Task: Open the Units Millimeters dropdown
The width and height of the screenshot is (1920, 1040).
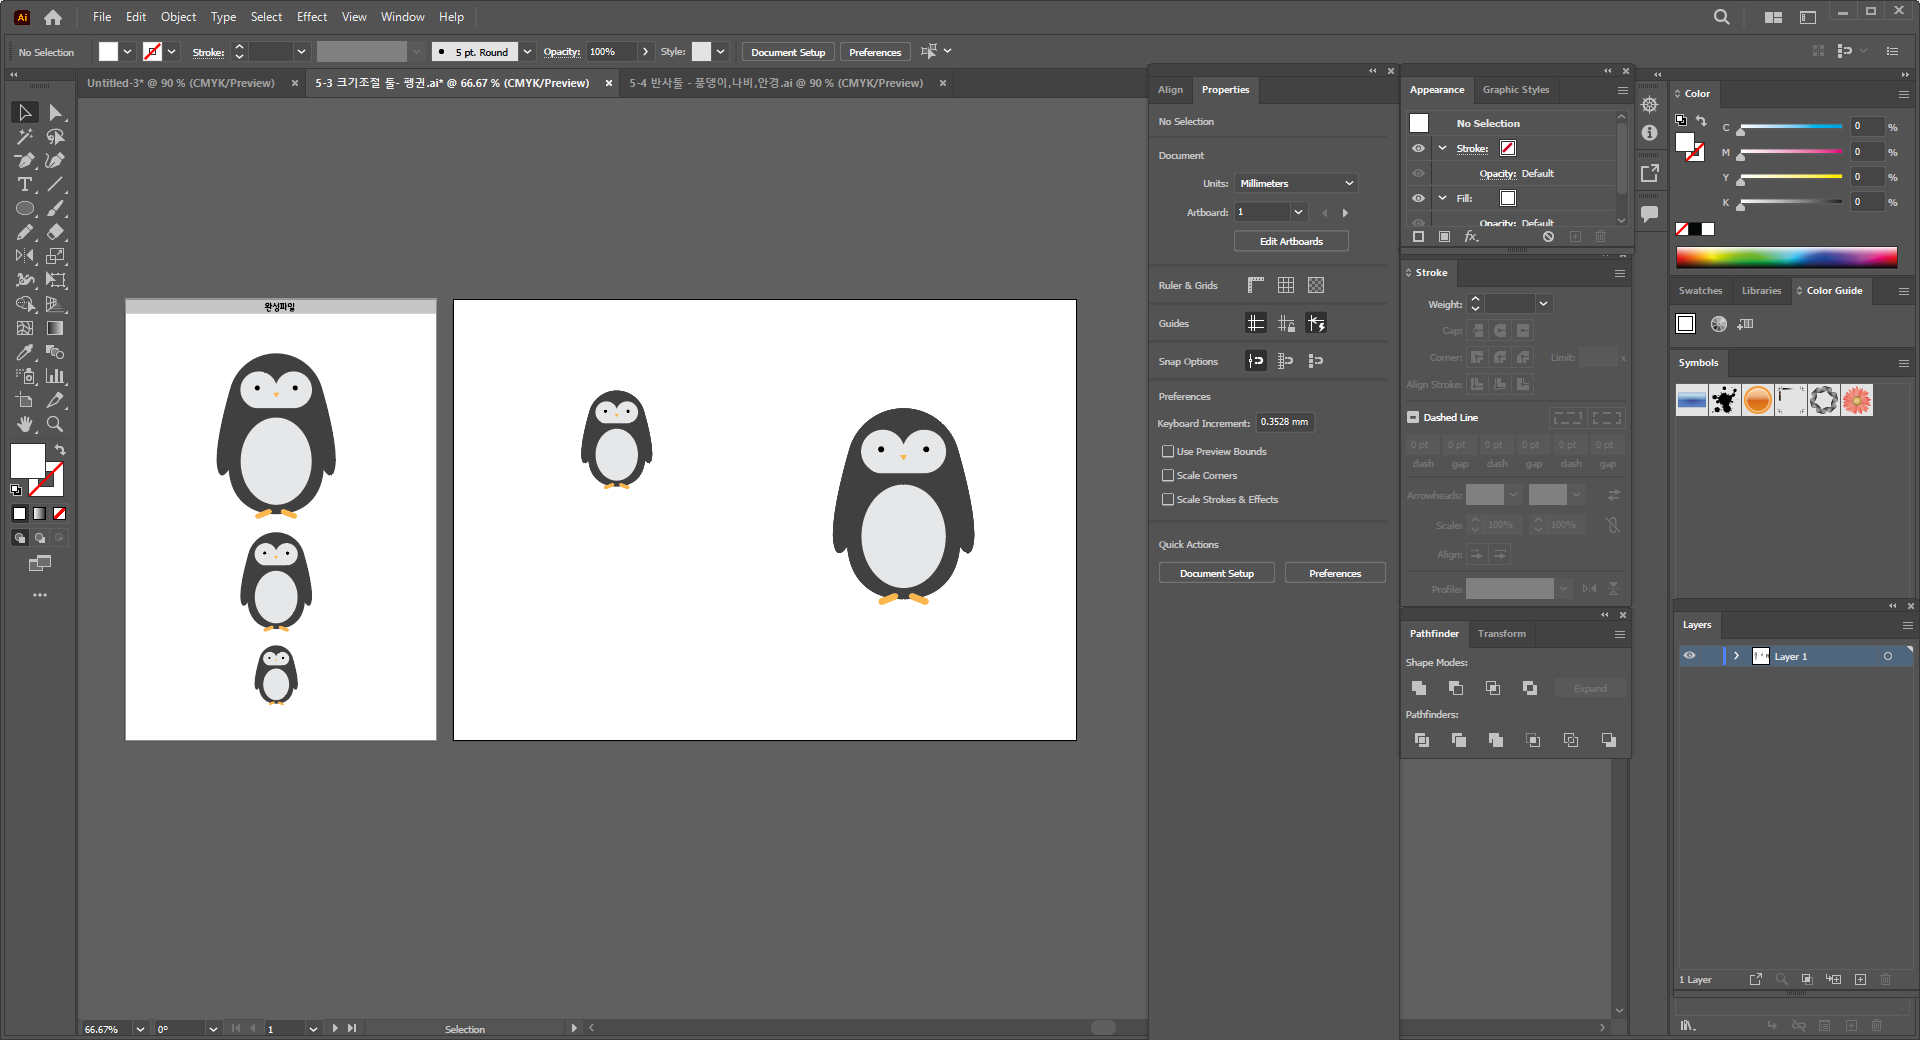Action: 1296,183
